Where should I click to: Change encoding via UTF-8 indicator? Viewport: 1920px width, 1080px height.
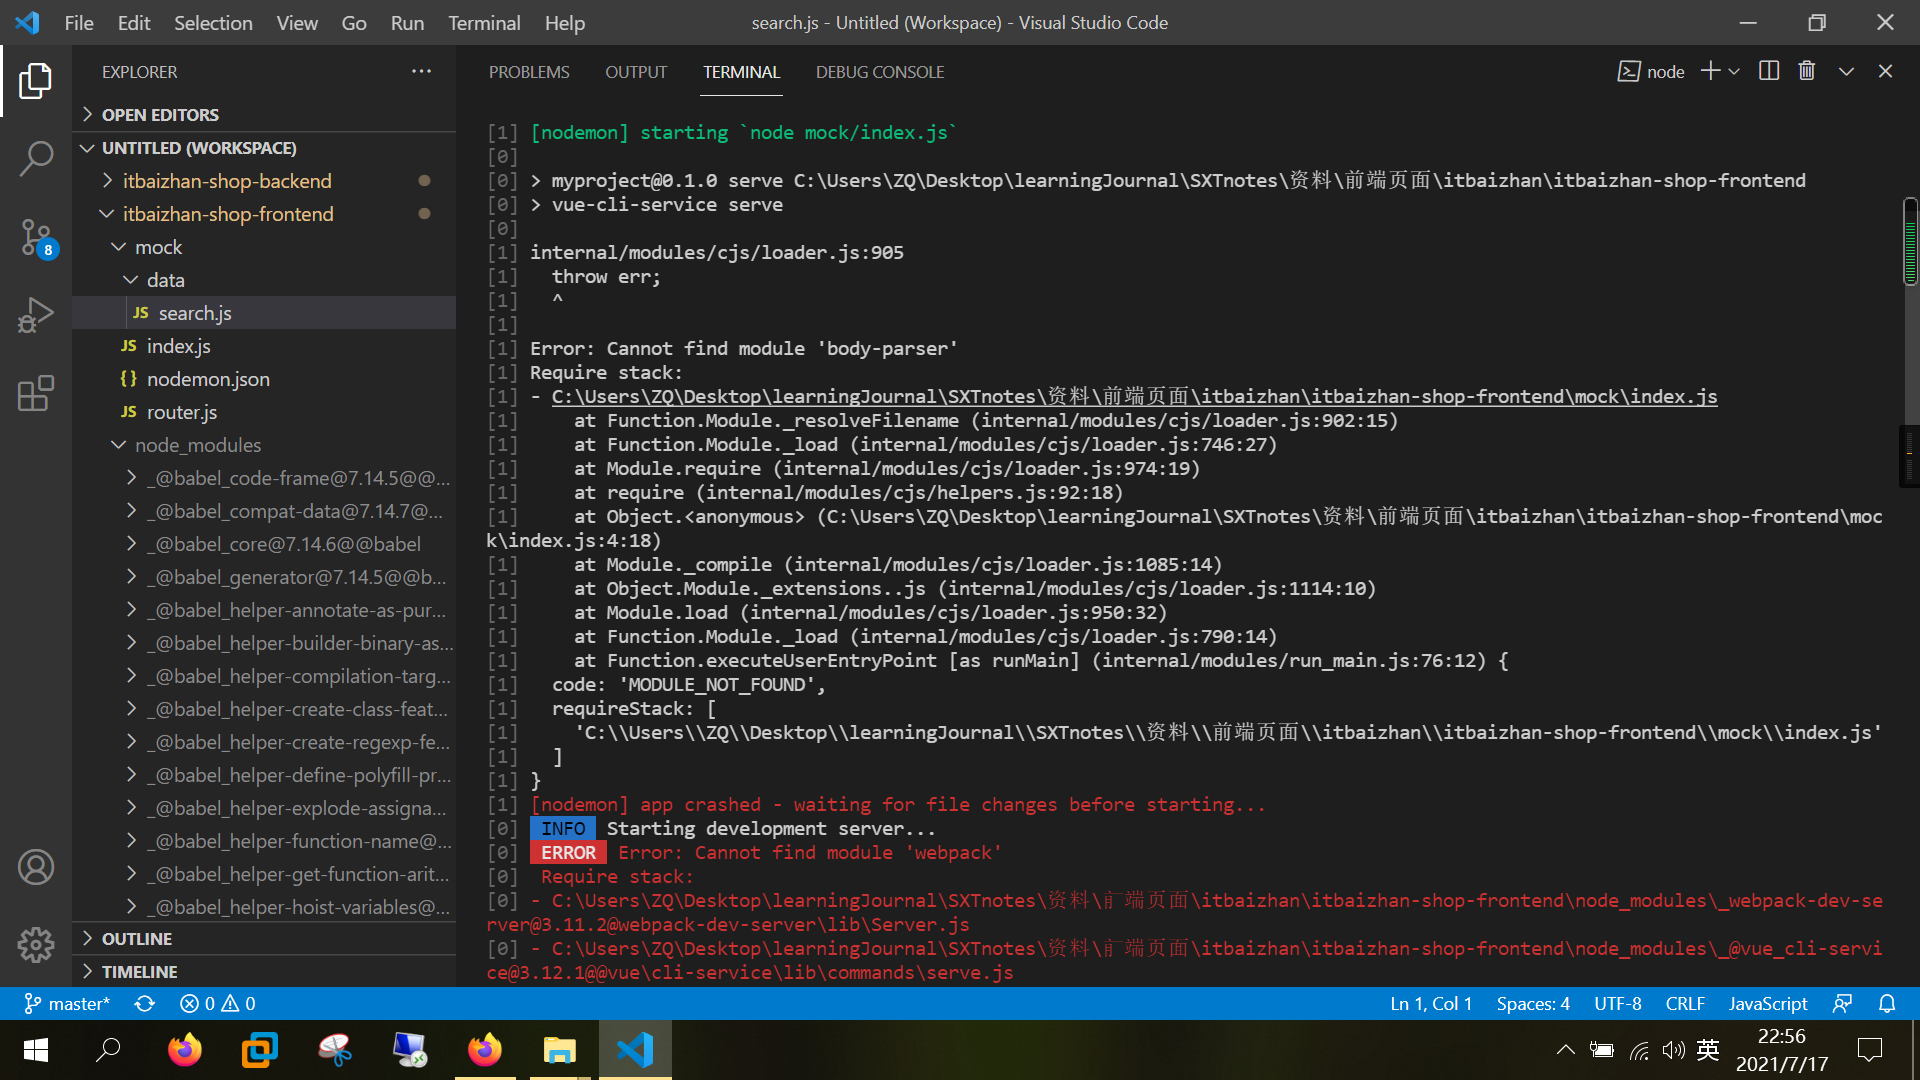1618,1003
